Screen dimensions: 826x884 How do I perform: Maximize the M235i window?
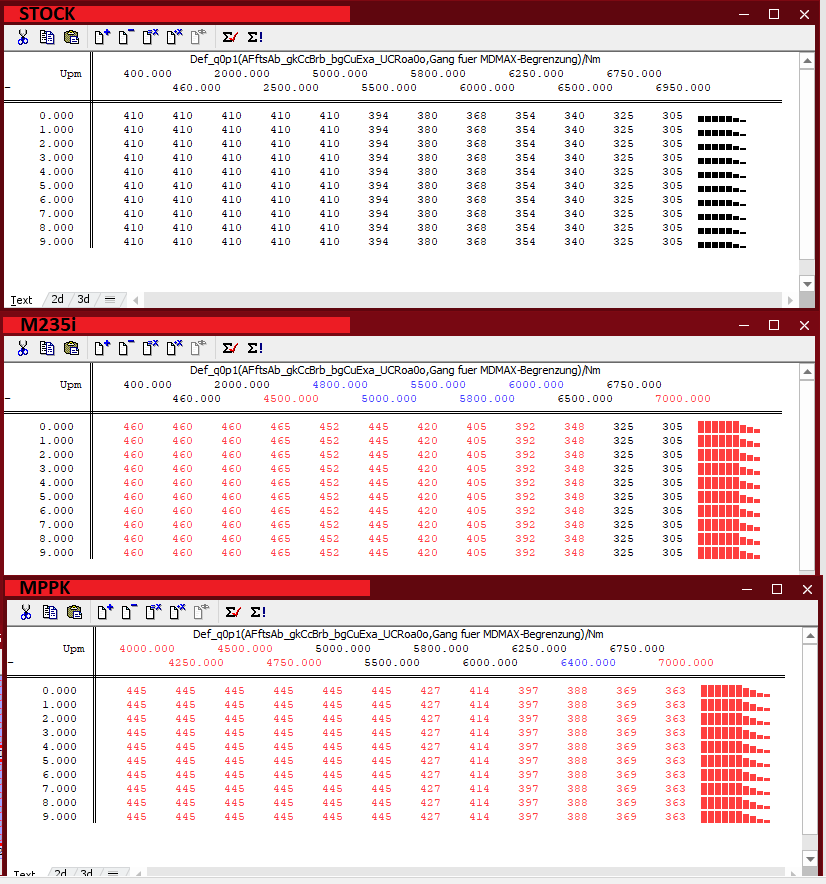point(774,325)
